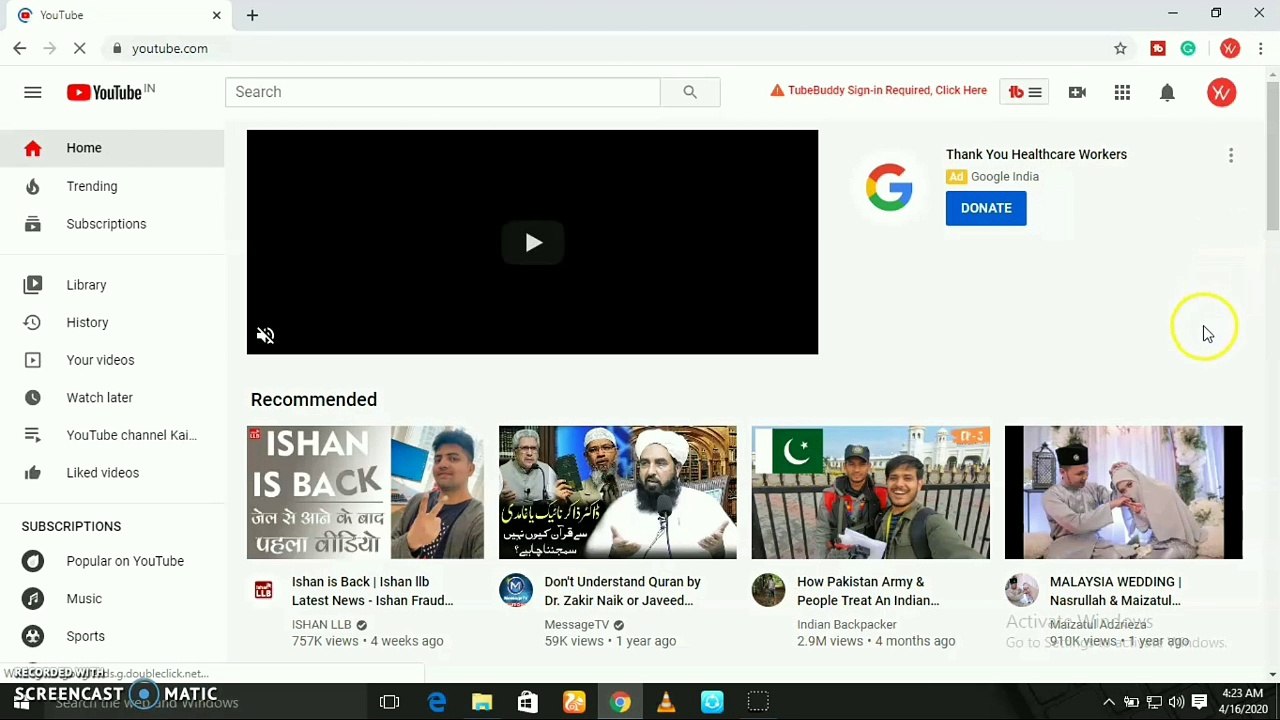Select the YouTube browser tab

tap(118, 15)
